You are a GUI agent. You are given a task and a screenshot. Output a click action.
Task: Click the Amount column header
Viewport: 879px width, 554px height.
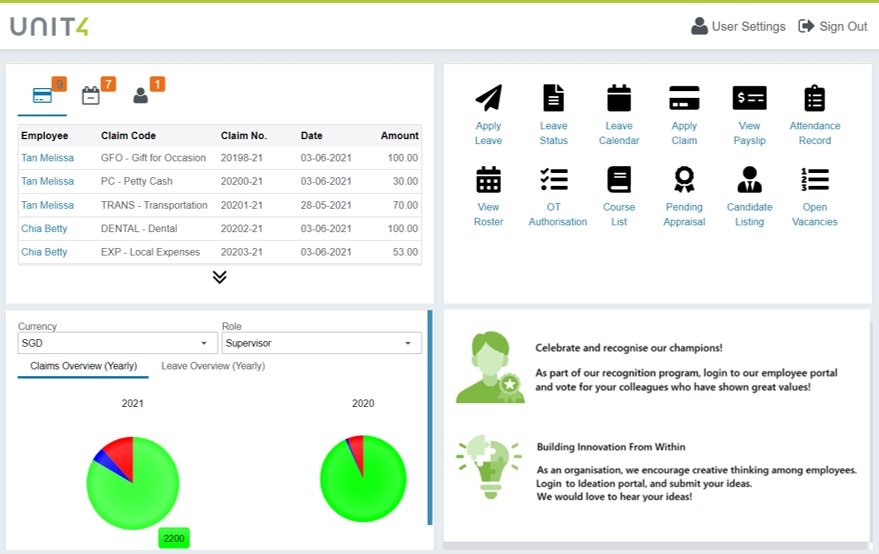pyautogui.click(x=400, y=136)
